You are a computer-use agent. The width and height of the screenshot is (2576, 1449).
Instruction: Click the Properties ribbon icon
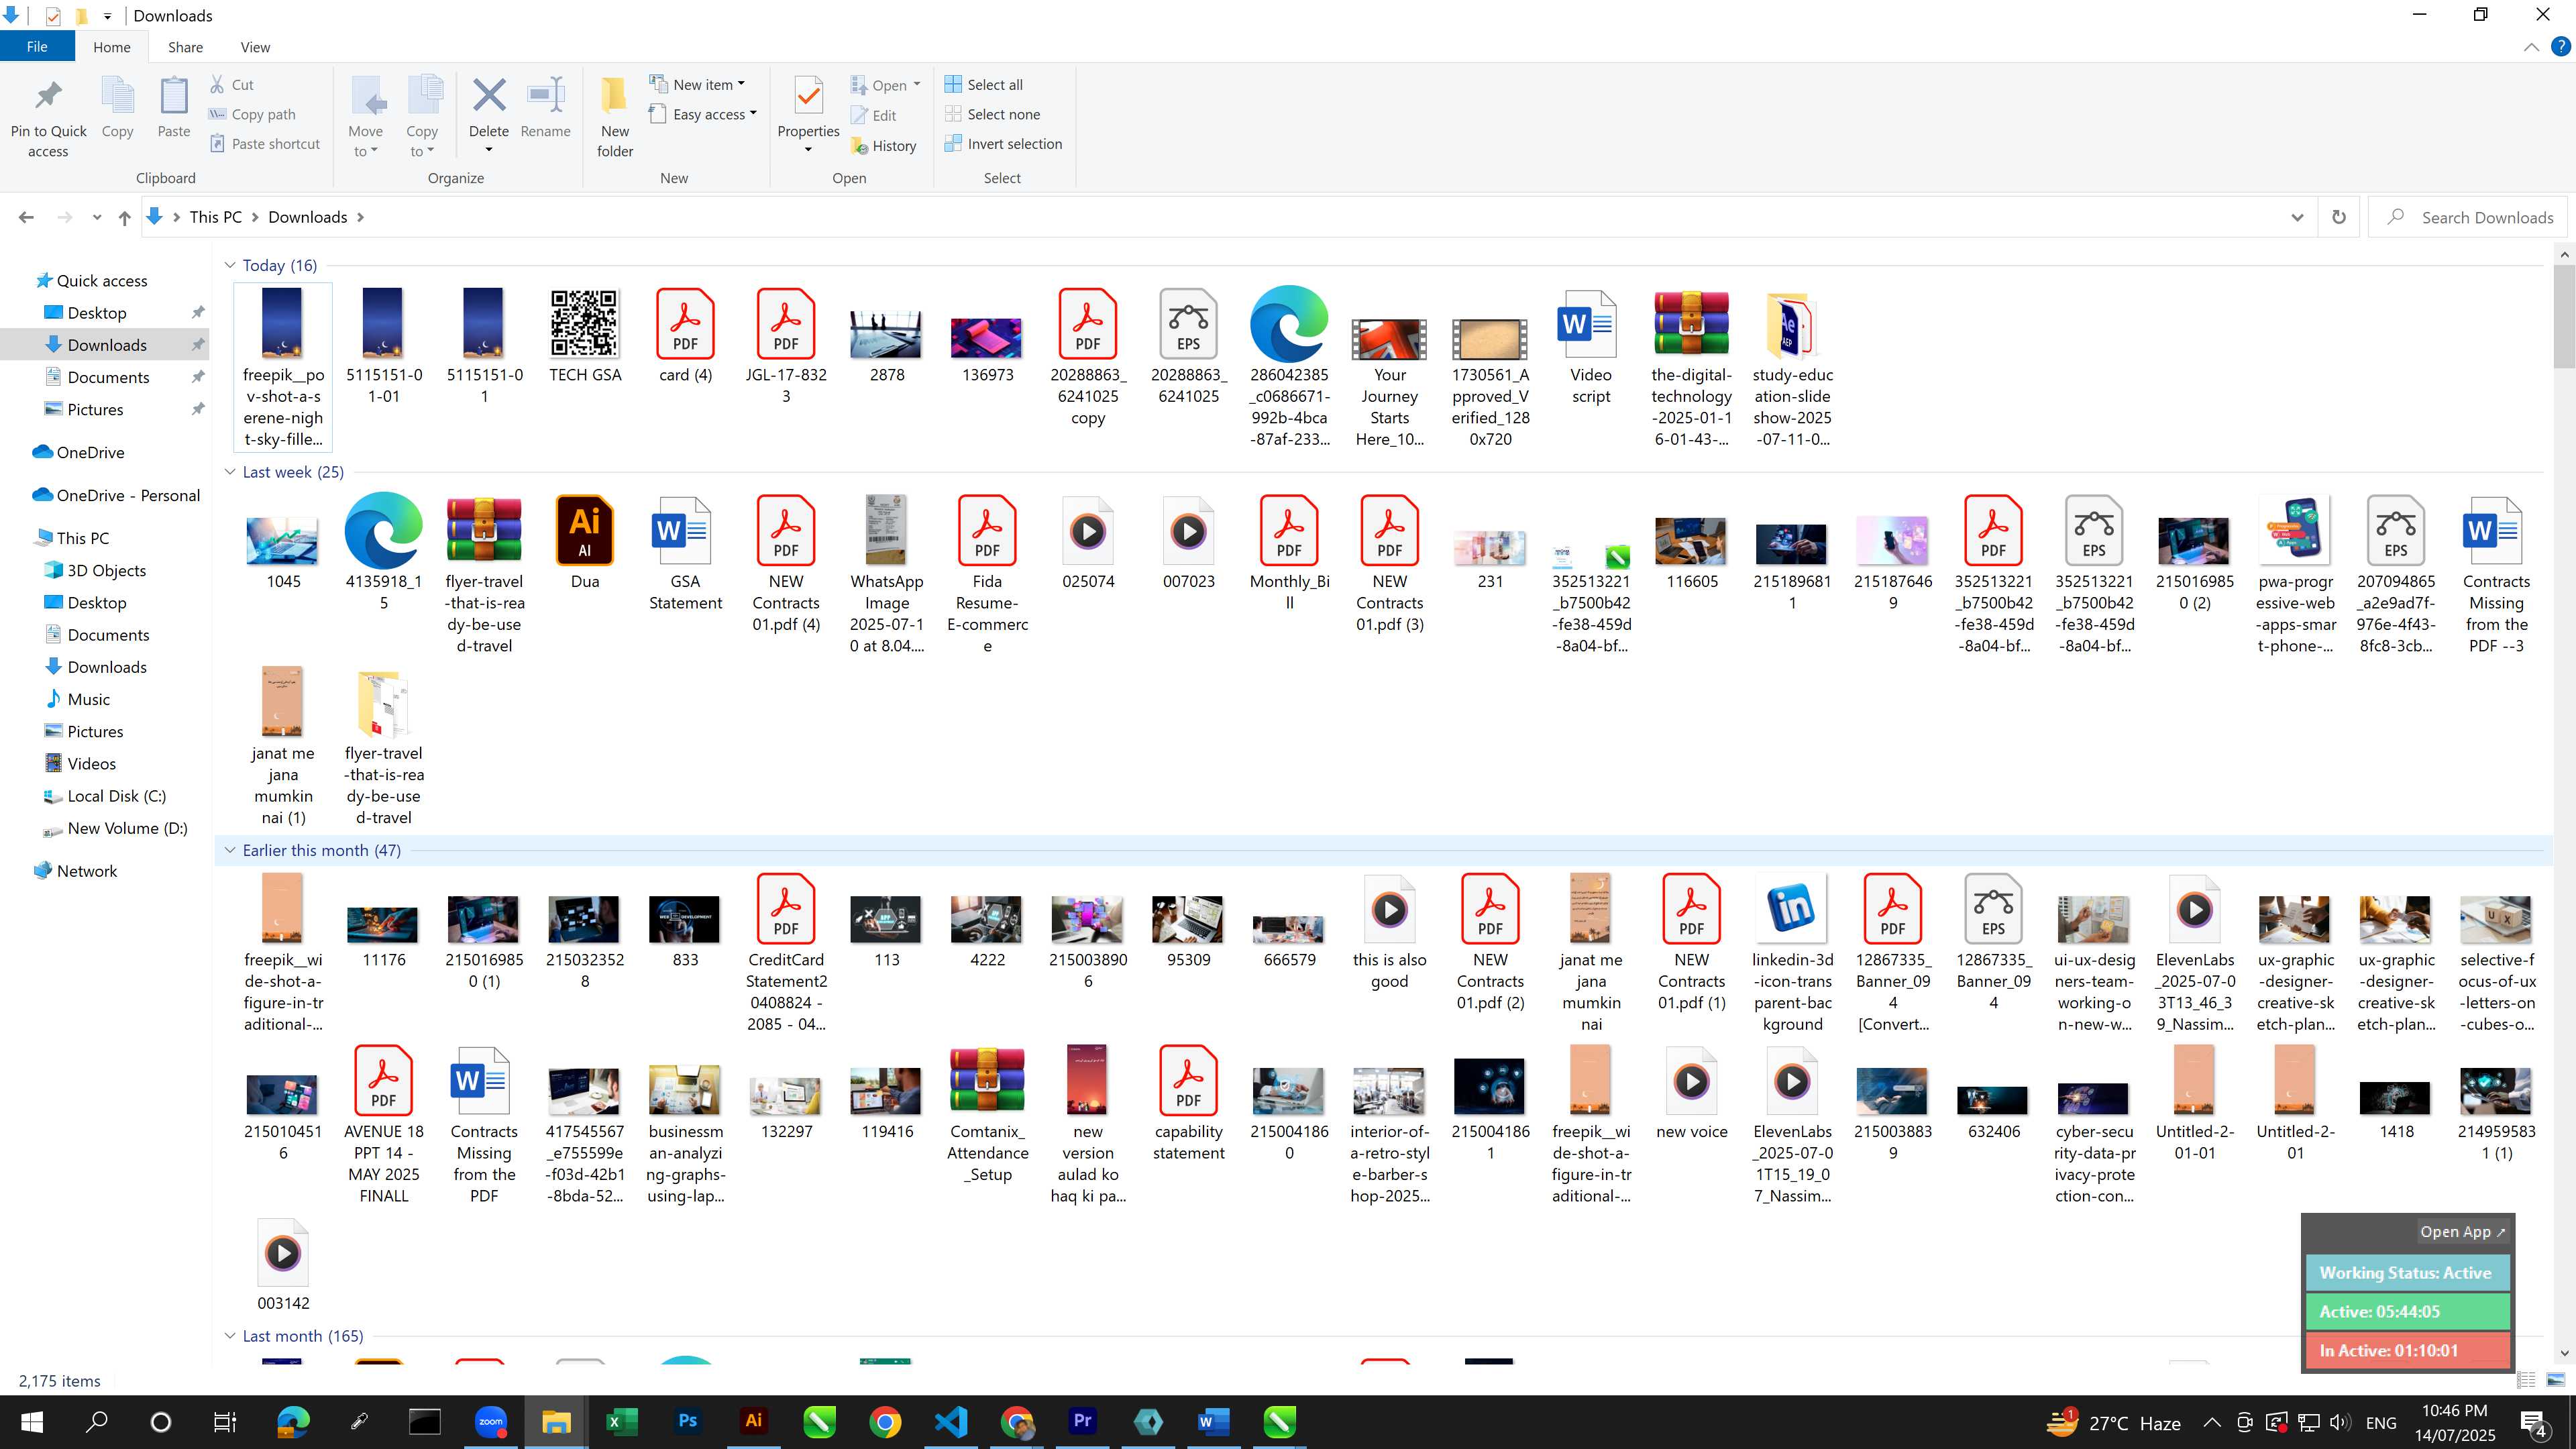[808, 108]
